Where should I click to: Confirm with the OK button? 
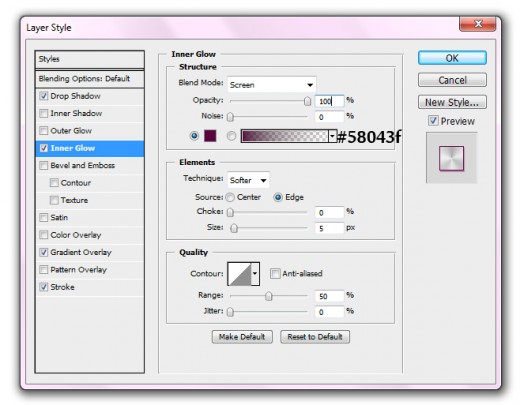point(452,58)
